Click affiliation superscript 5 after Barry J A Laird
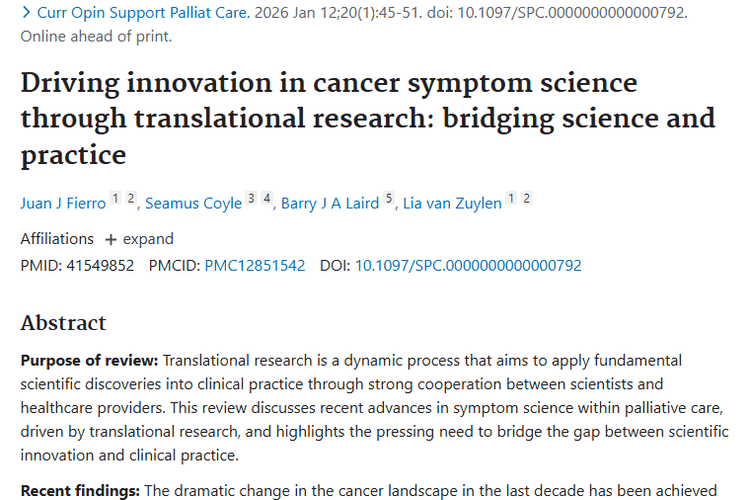 click(x=388, y=198)
